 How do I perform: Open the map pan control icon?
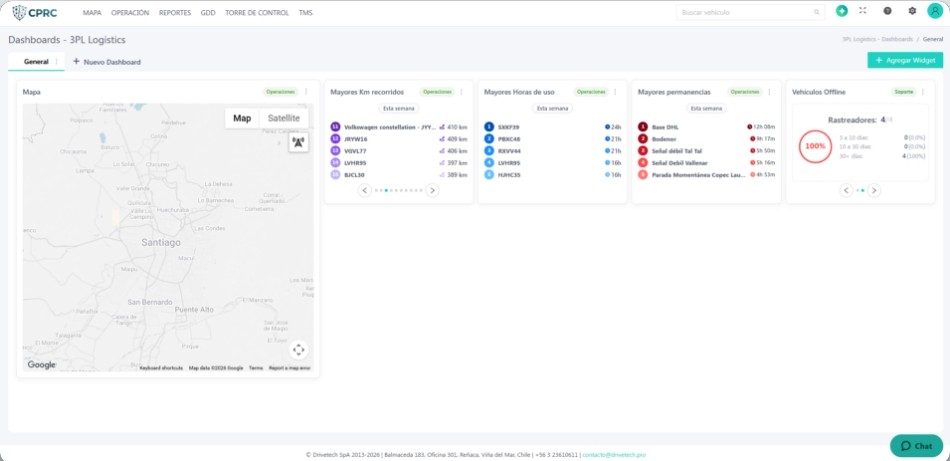(x=298, y=350)
